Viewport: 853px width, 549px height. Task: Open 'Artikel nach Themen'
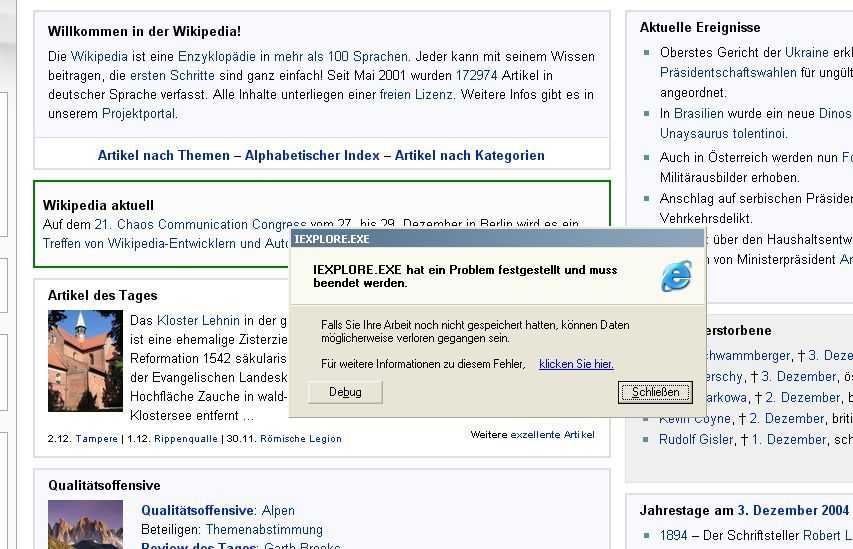pos(164,156)
